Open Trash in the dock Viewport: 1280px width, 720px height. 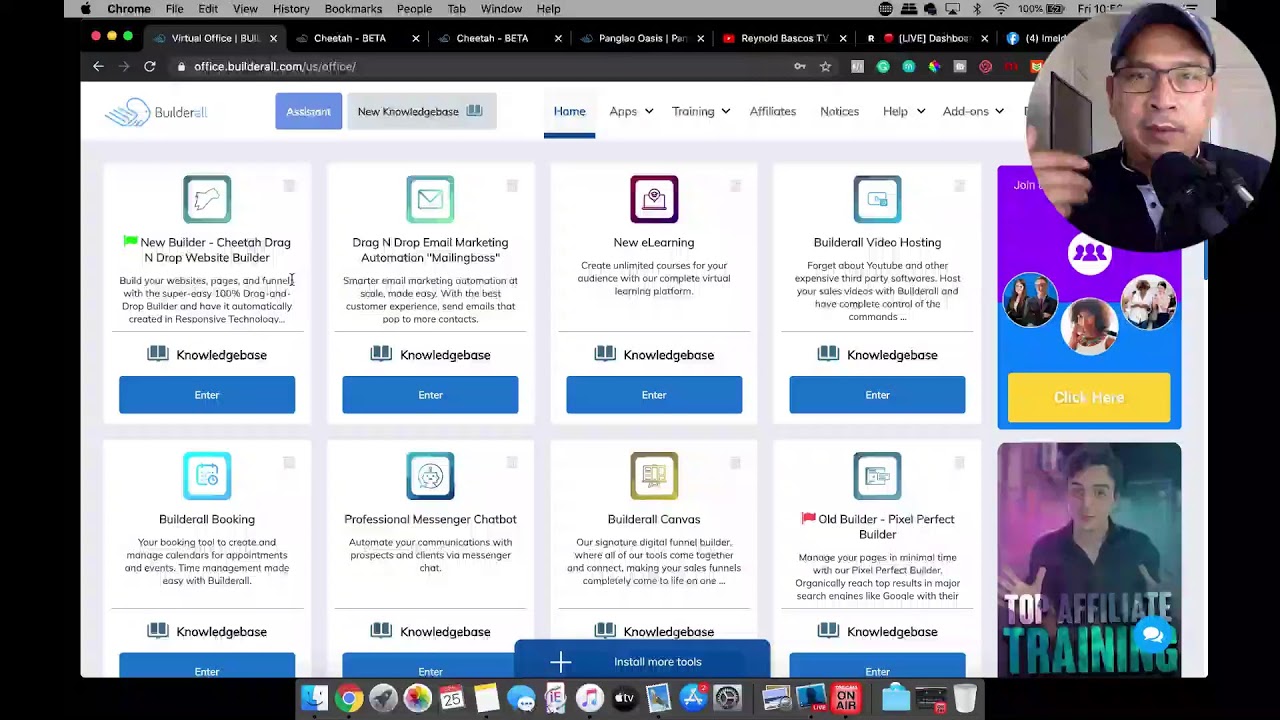click(x=964, y=697)
